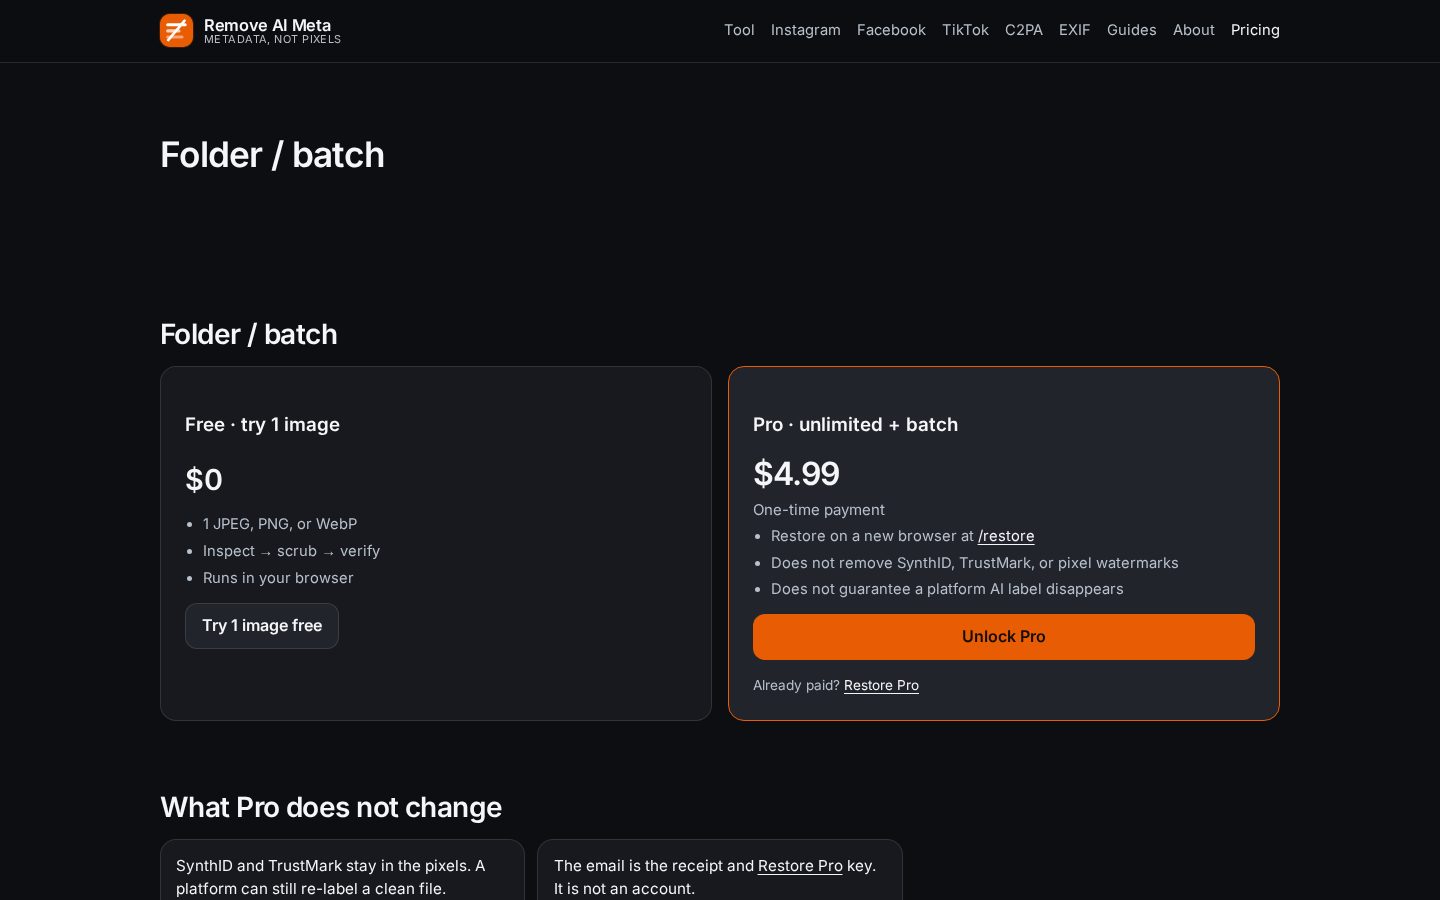Screen dimensions: 1440x900
Task: Click the orange Remove AI Meta logo icon
Action: coord(176,30)
